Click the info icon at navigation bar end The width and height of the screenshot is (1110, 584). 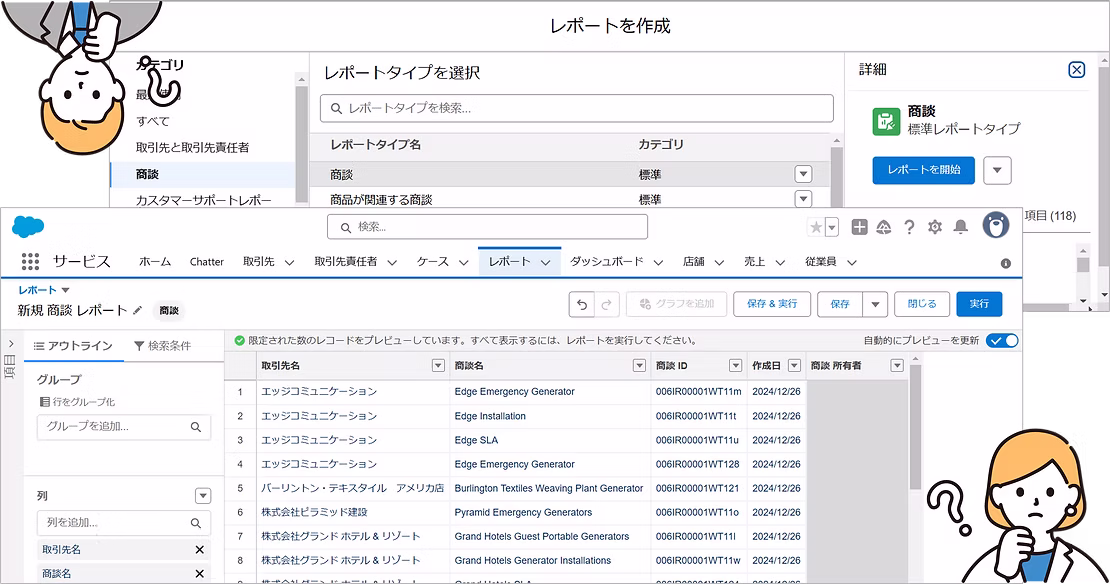coord(1005,263)
